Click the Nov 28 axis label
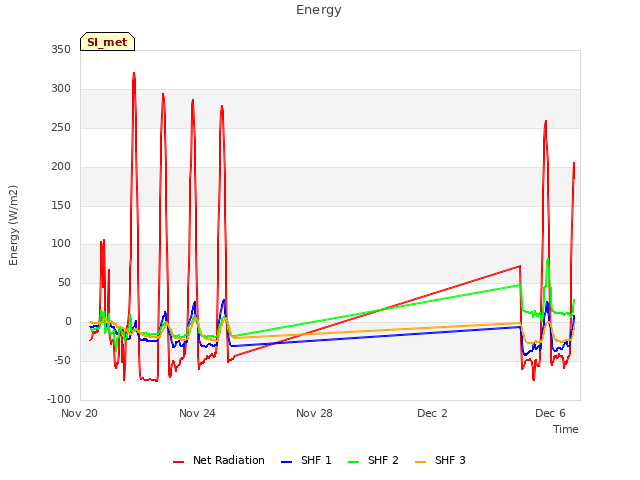The image size is (640, 480). click(314, 413)
